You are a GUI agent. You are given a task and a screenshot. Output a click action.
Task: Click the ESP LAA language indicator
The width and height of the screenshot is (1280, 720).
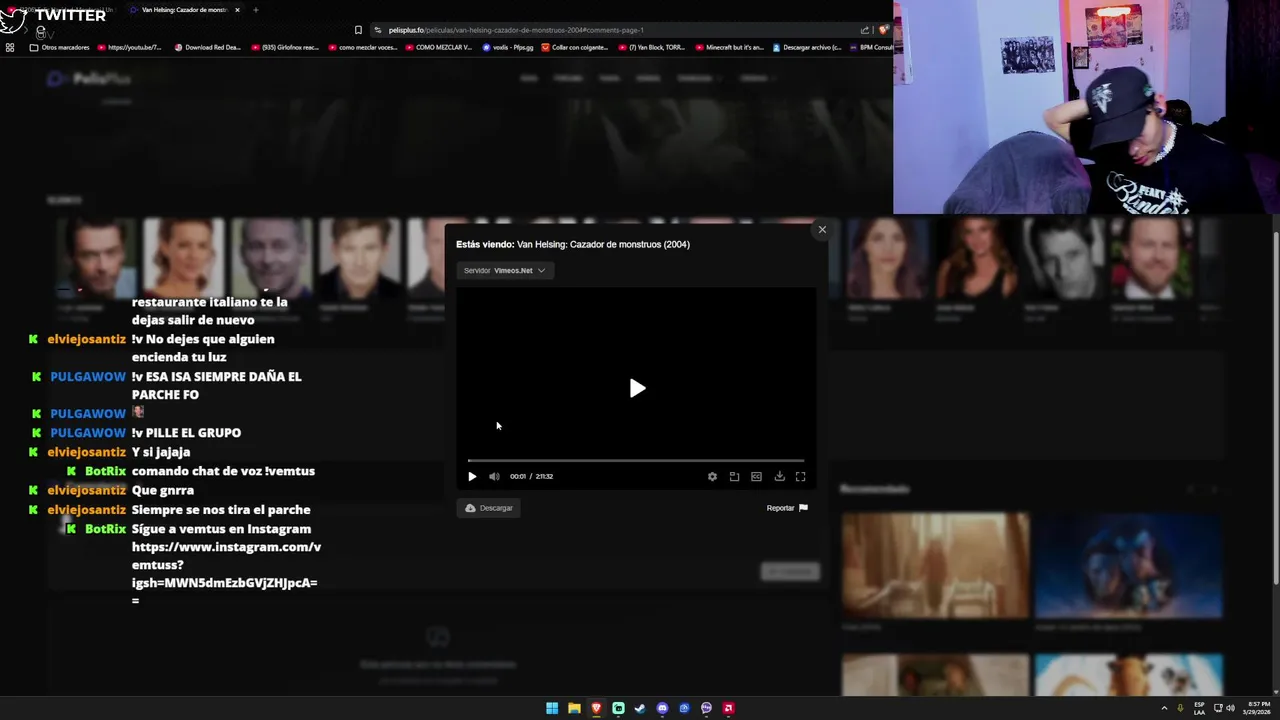click(x=1199, y=708)
